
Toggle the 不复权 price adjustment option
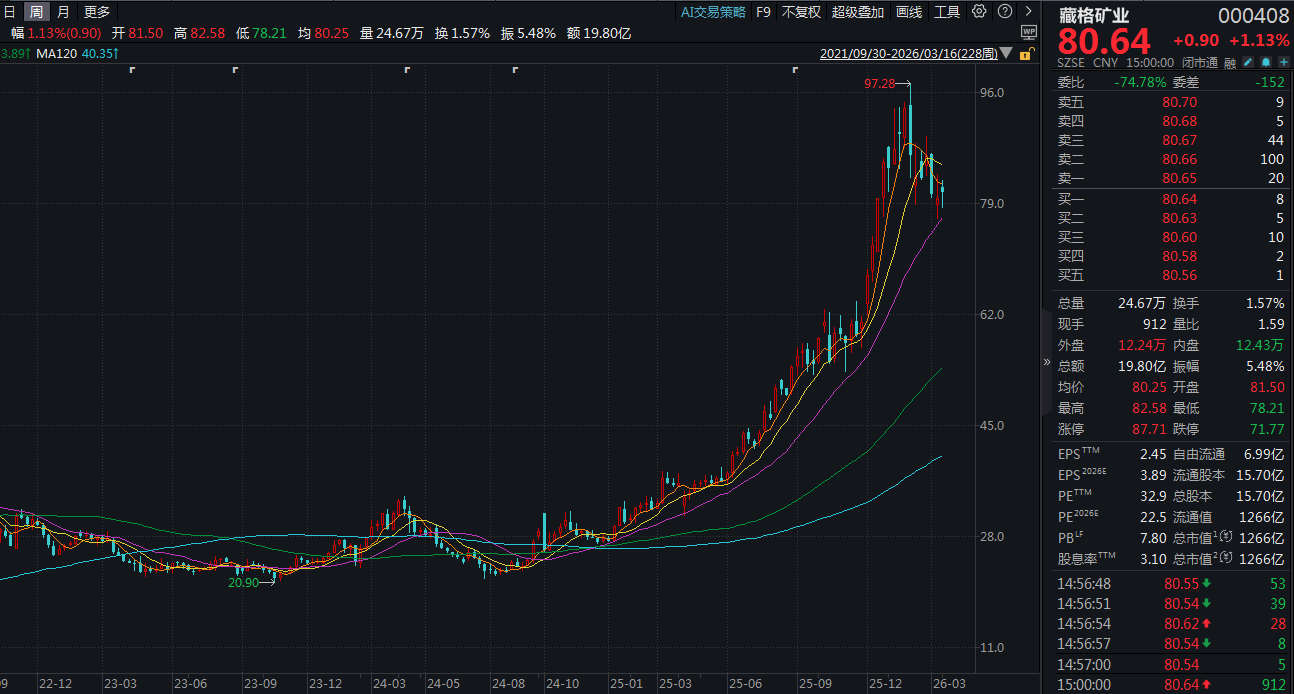point(801,12)
